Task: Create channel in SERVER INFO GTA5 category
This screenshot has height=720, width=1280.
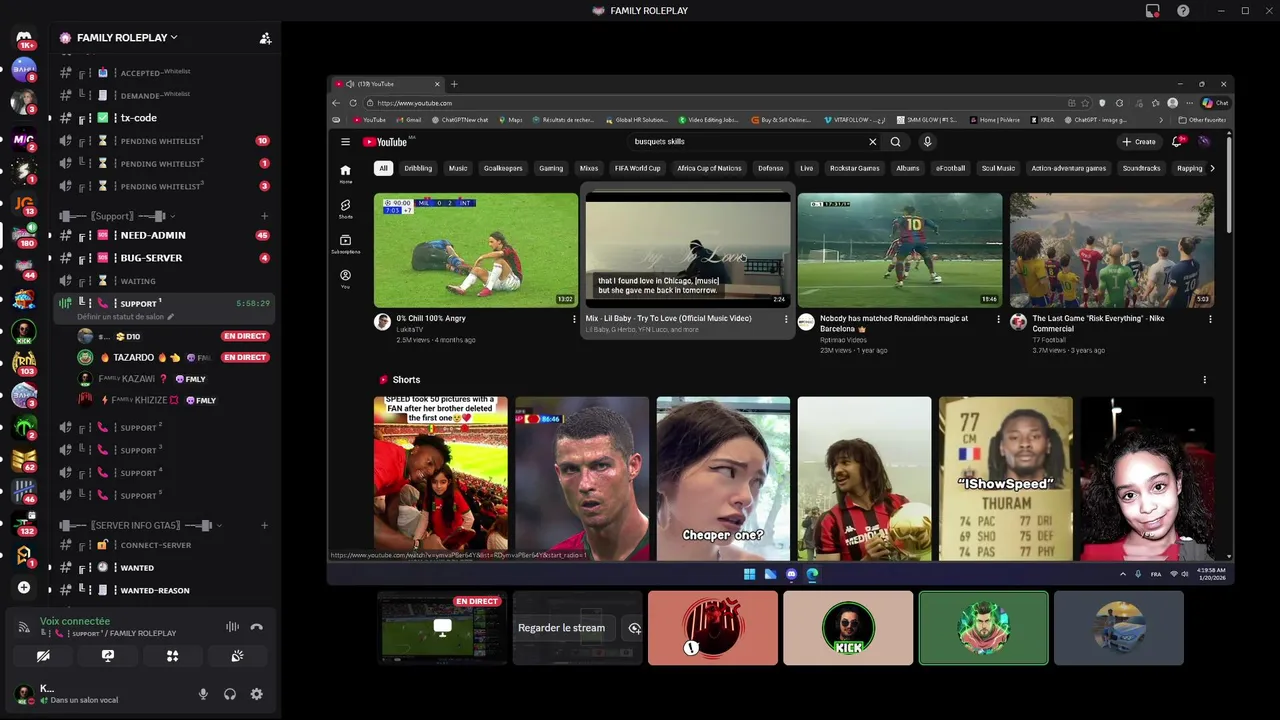Action: pyautogui.click(x=265, y=525)
